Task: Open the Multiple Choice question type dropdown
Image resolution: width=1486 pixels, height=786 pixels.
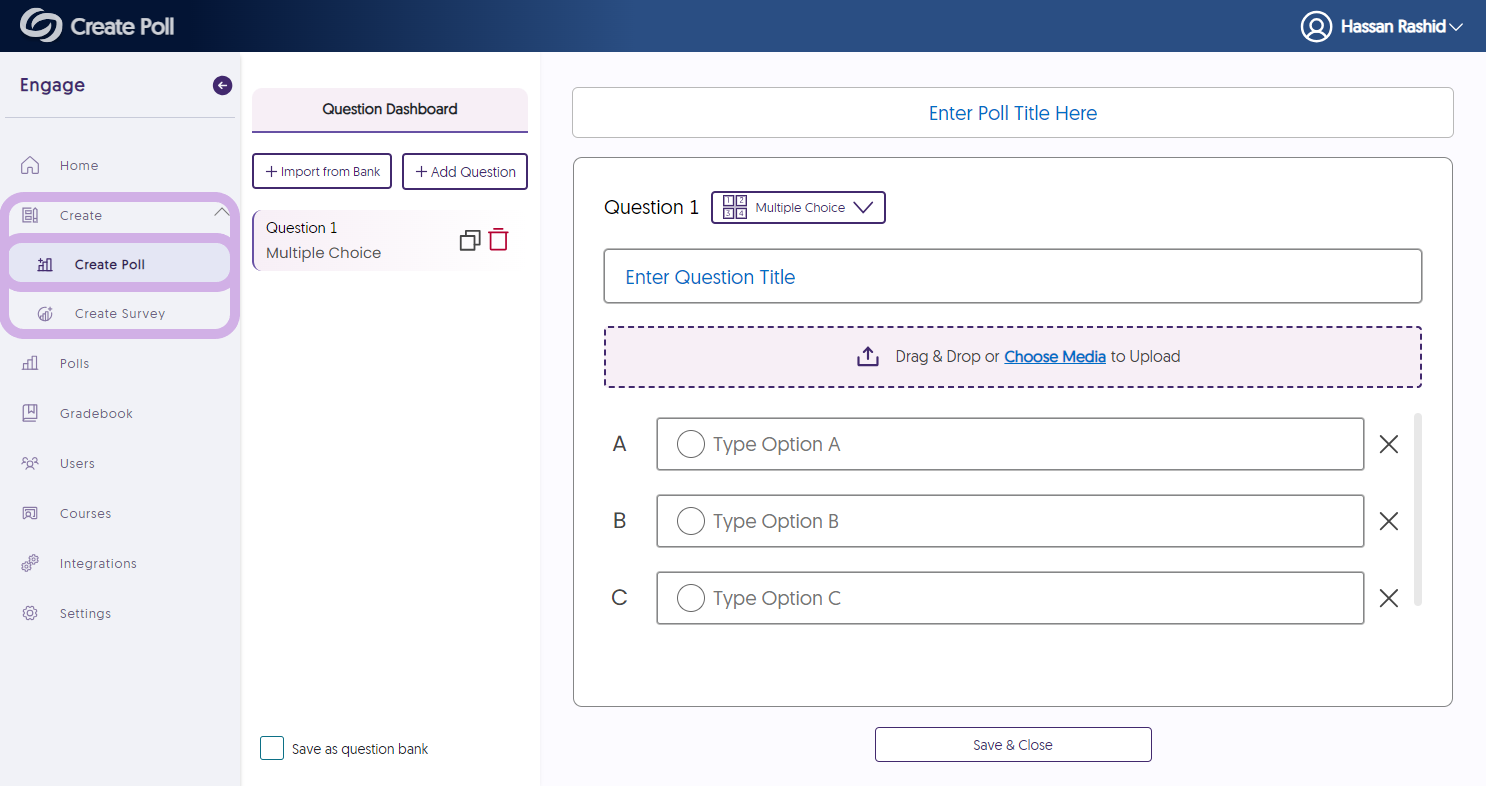Action: coord(798,207)
